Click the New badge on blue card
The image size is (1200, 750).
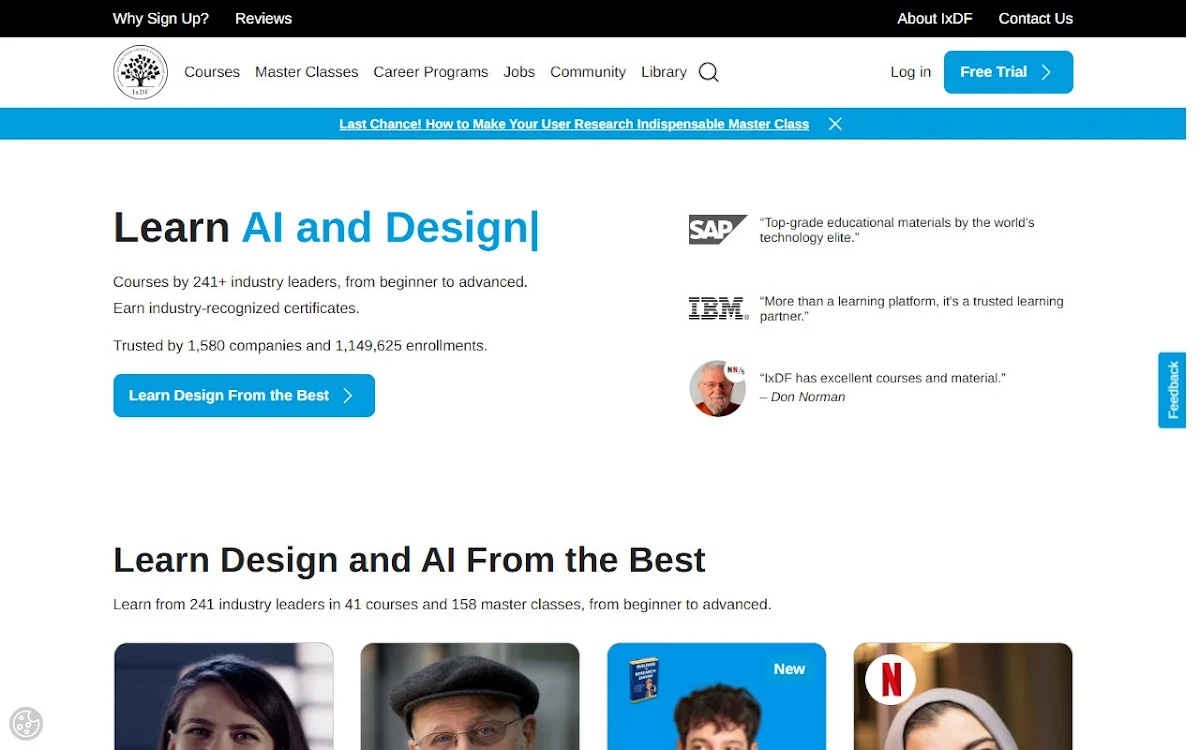click(x=789, y=669)
